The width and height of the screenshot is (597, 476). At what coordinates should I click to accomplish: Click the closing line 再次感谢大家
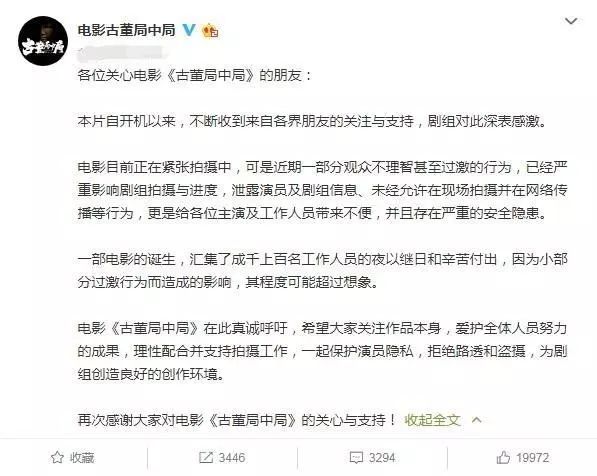tap(237, 420)
